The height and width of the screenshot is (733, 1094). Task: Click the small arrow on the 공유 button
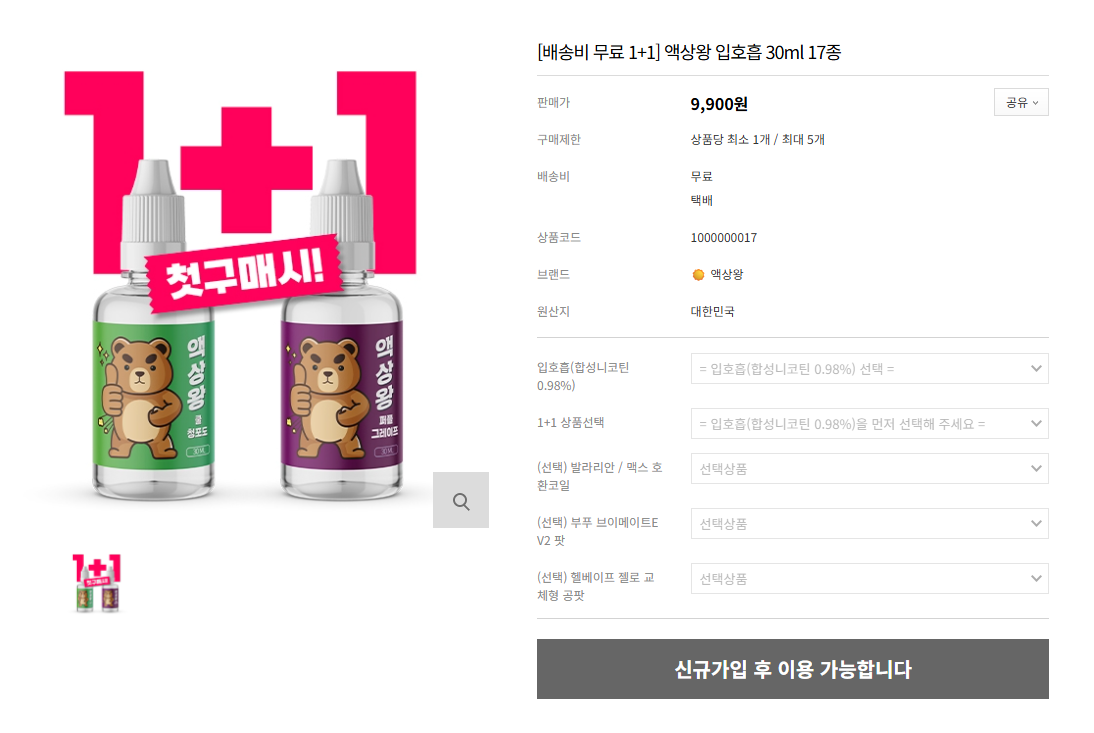coord(1035,103)
